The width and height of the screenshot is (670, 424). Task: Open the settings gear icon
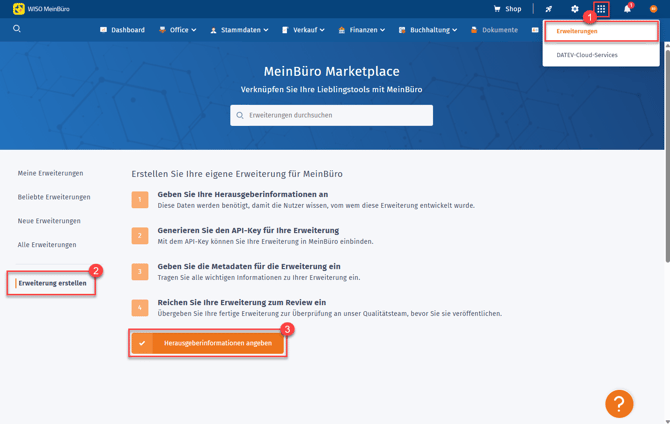[574, 9]
